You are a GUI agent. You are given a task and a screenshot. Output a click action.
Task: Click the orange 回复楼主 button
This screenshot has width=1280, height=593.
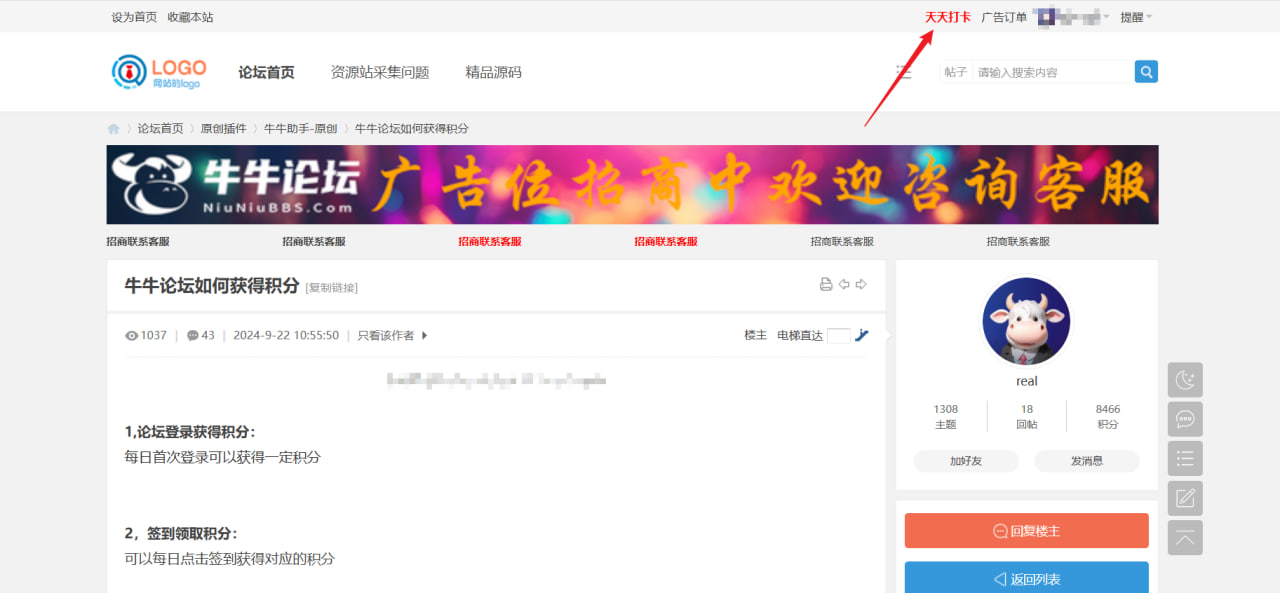click(x=1026, y=531)
